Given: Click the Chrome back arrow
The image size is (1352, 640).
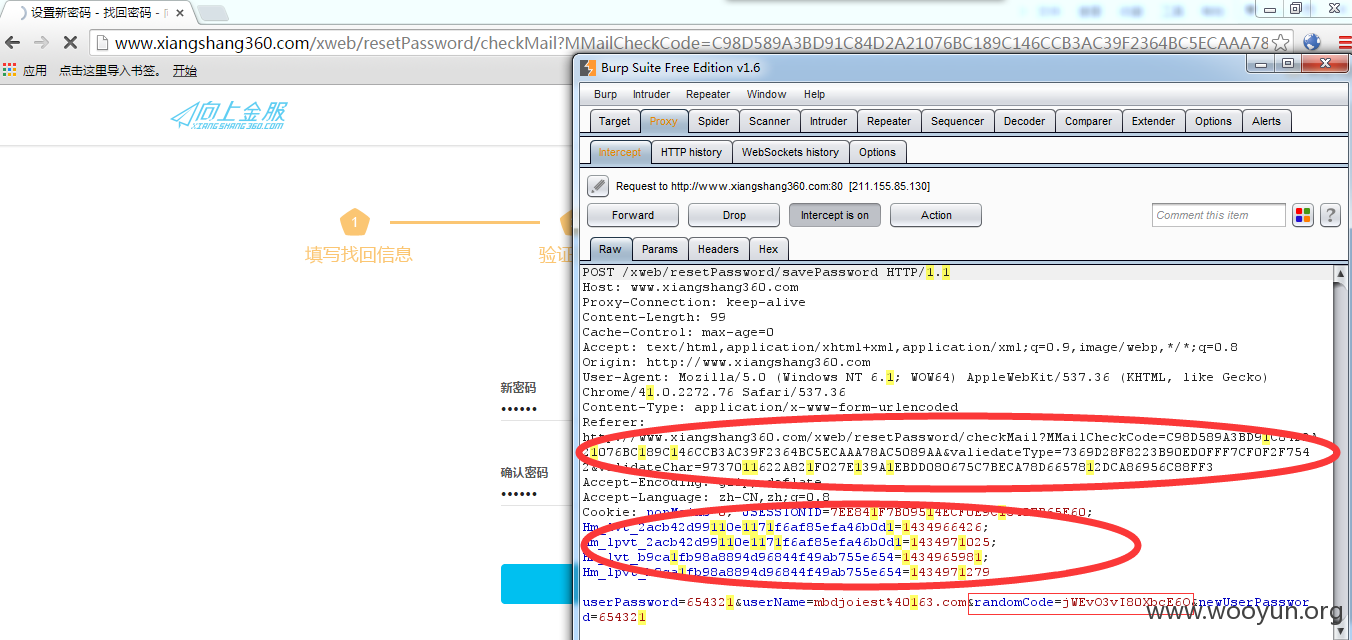Looking at the screenshot, I should click(x=13, y=43).
